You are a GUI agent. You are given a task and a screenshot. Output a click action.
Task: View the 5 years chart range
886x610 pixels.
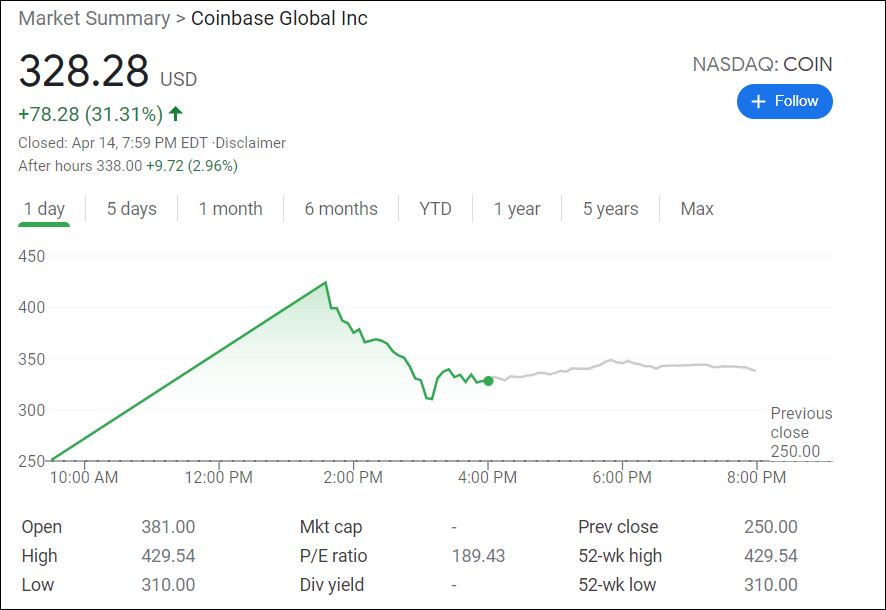(x=610, y=209)
